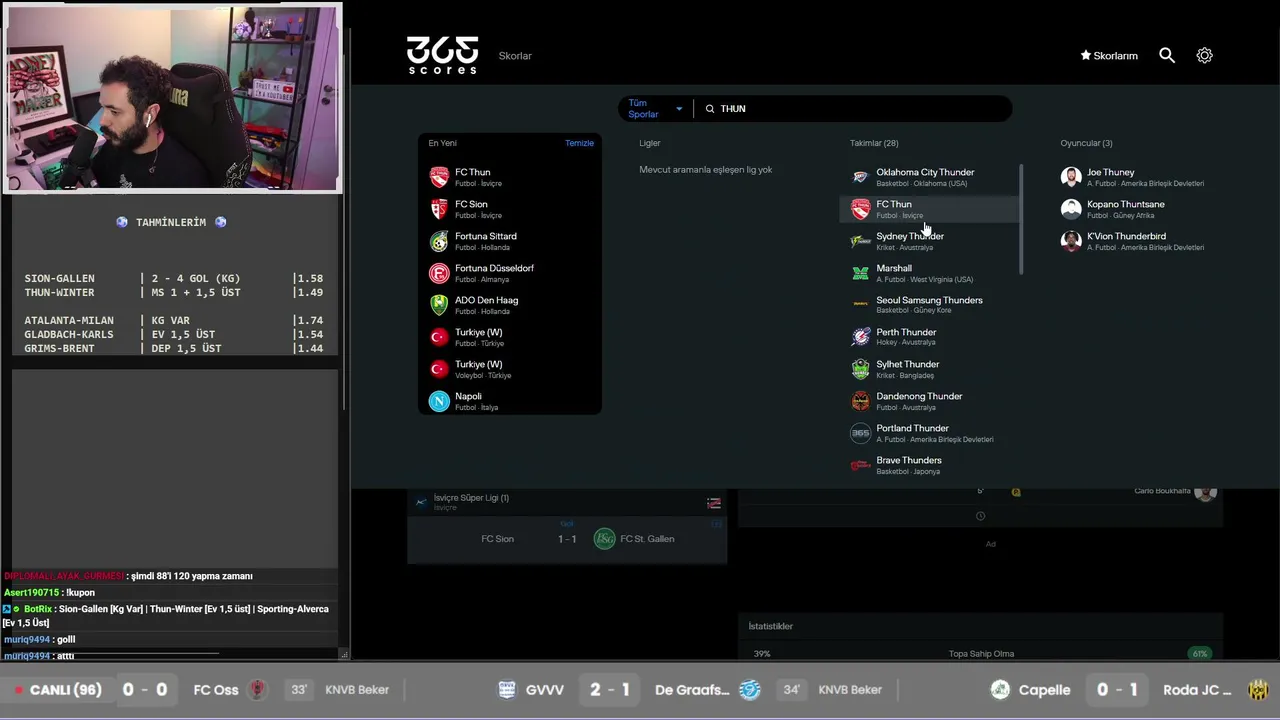This screenshot has width=1280, height=720.
Task: Click the Napoli crest icon
Action: [439, 401]
